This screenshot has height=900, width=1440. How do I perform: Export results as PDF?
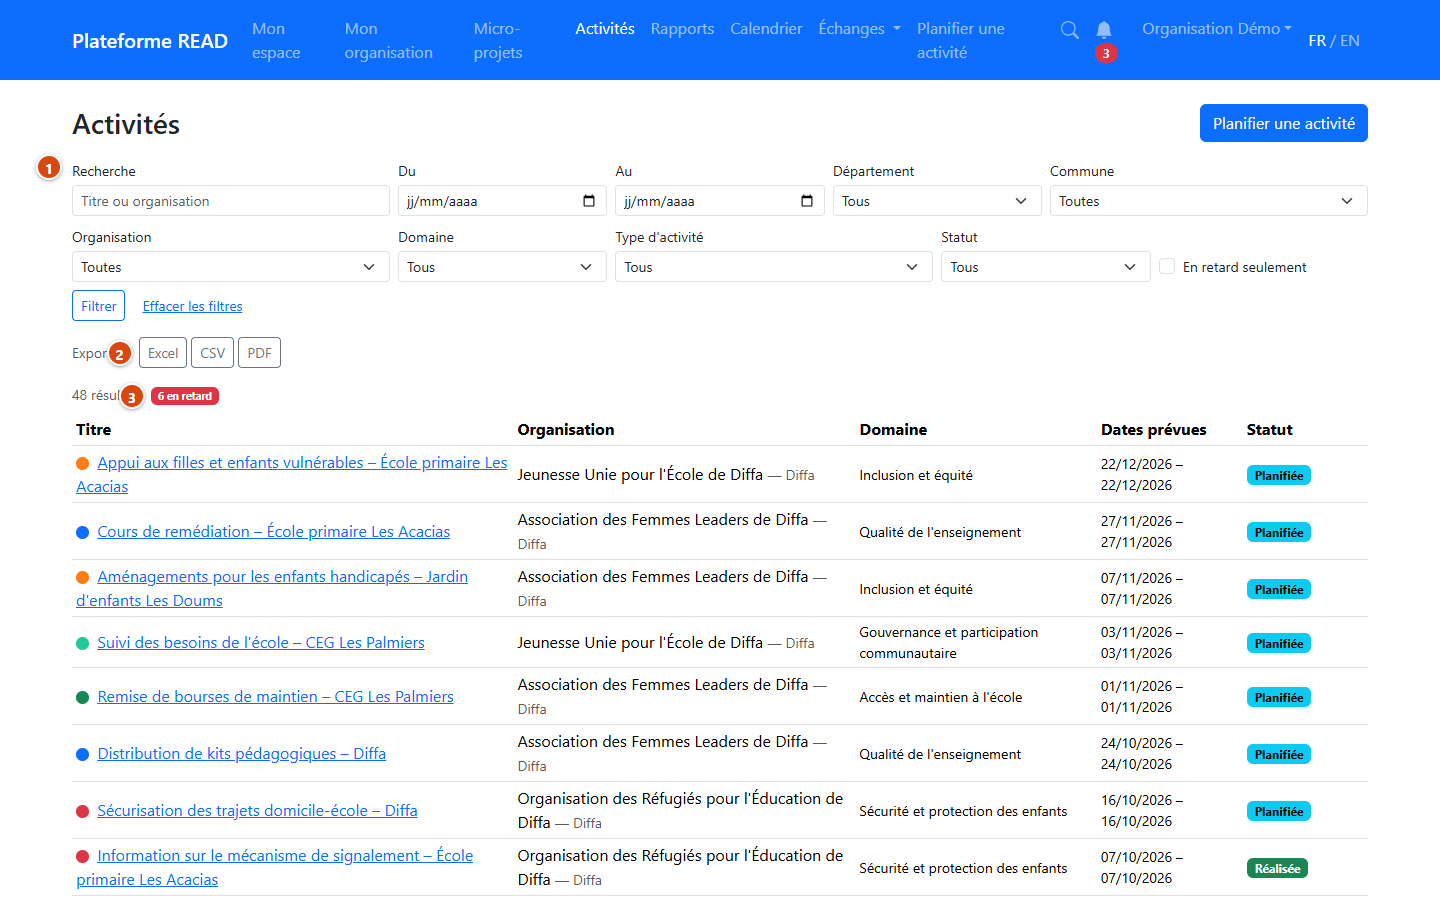[260, 353]
